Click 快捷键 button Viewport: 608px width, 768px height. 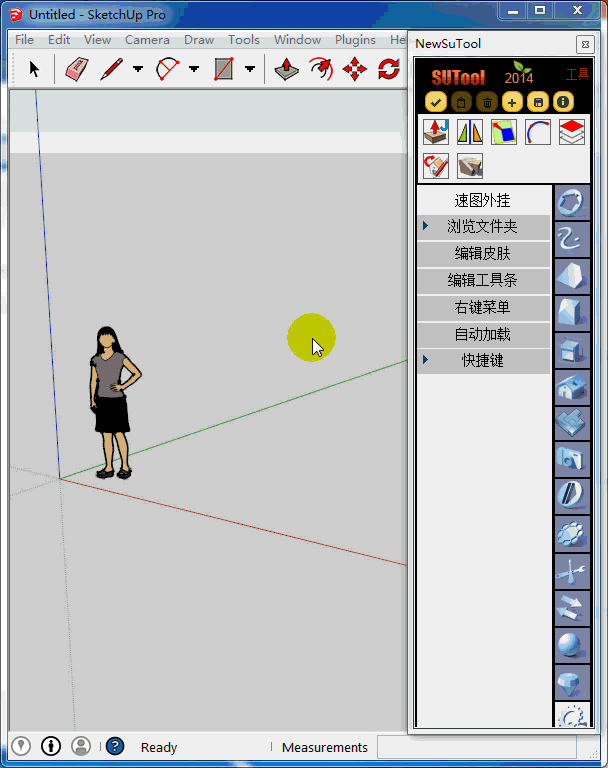coord(484,361)
